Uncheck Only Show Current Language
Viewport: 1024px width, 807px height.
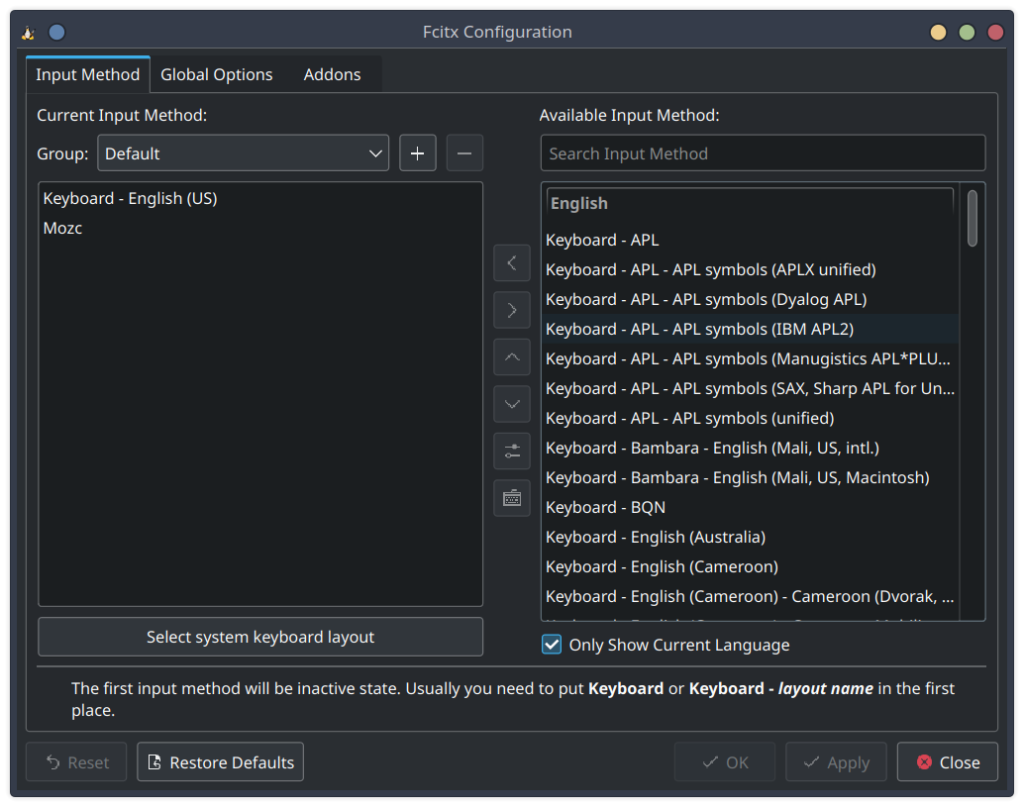[x=552, y=645]
